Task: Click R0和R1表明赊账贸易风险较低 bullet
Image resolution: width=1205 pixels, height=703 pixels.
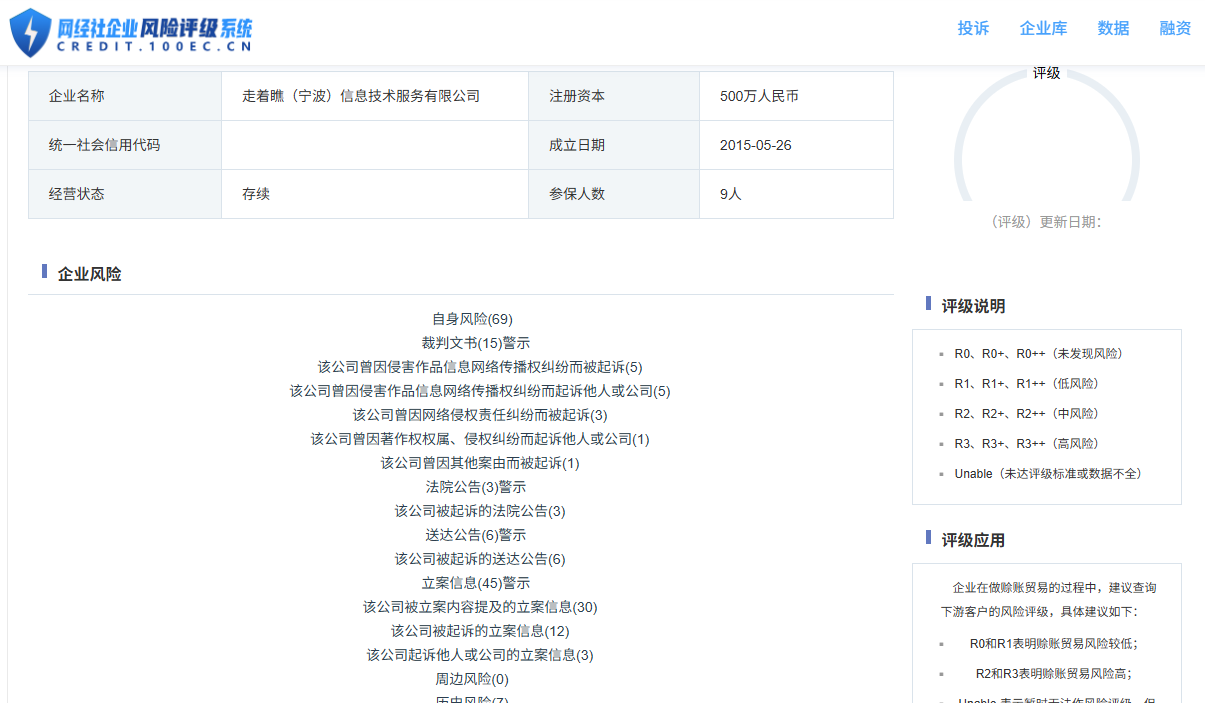Action: point(1053,644)
